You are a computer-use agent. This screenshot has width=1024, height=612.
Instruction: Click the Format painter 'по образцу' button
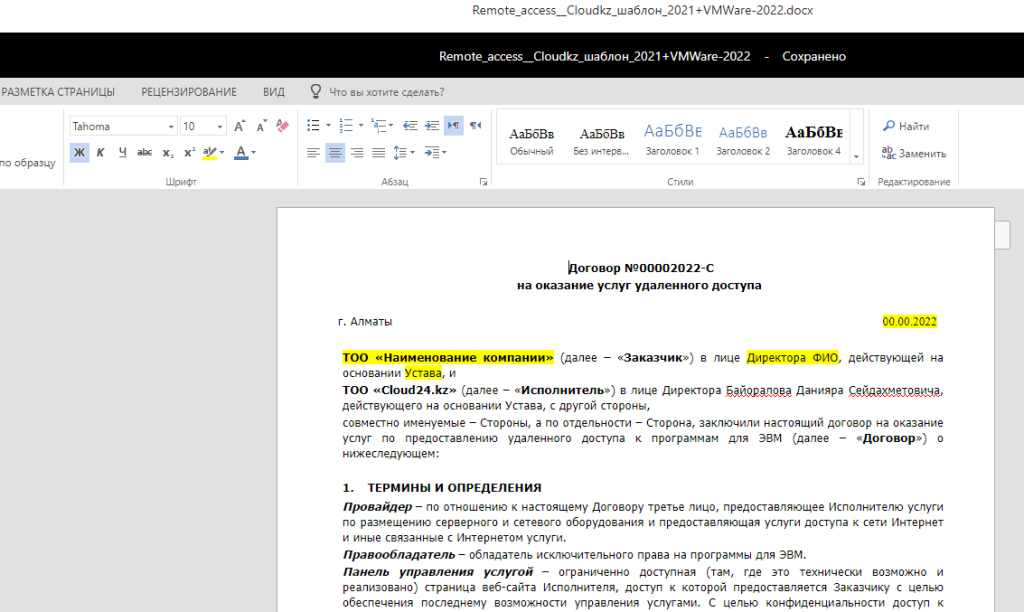(27, 163)
